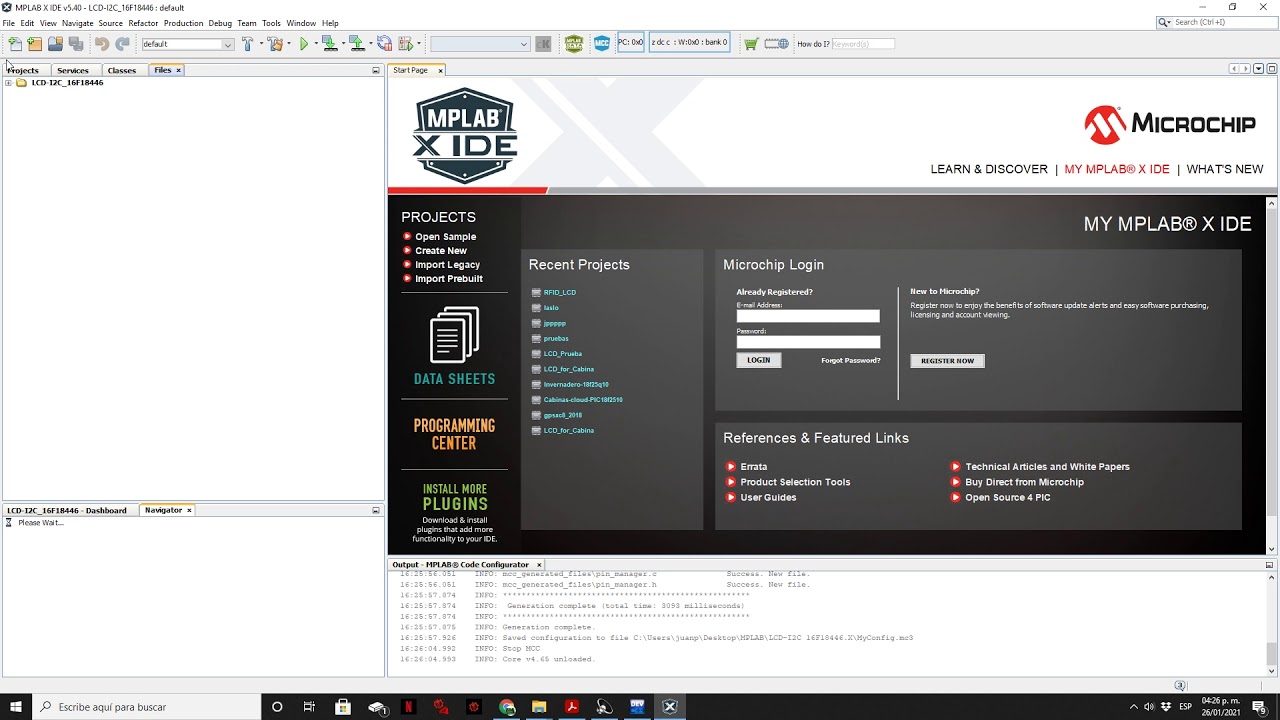Open MPLAB Code Configurator (MCC) icon

click(602, 44)
